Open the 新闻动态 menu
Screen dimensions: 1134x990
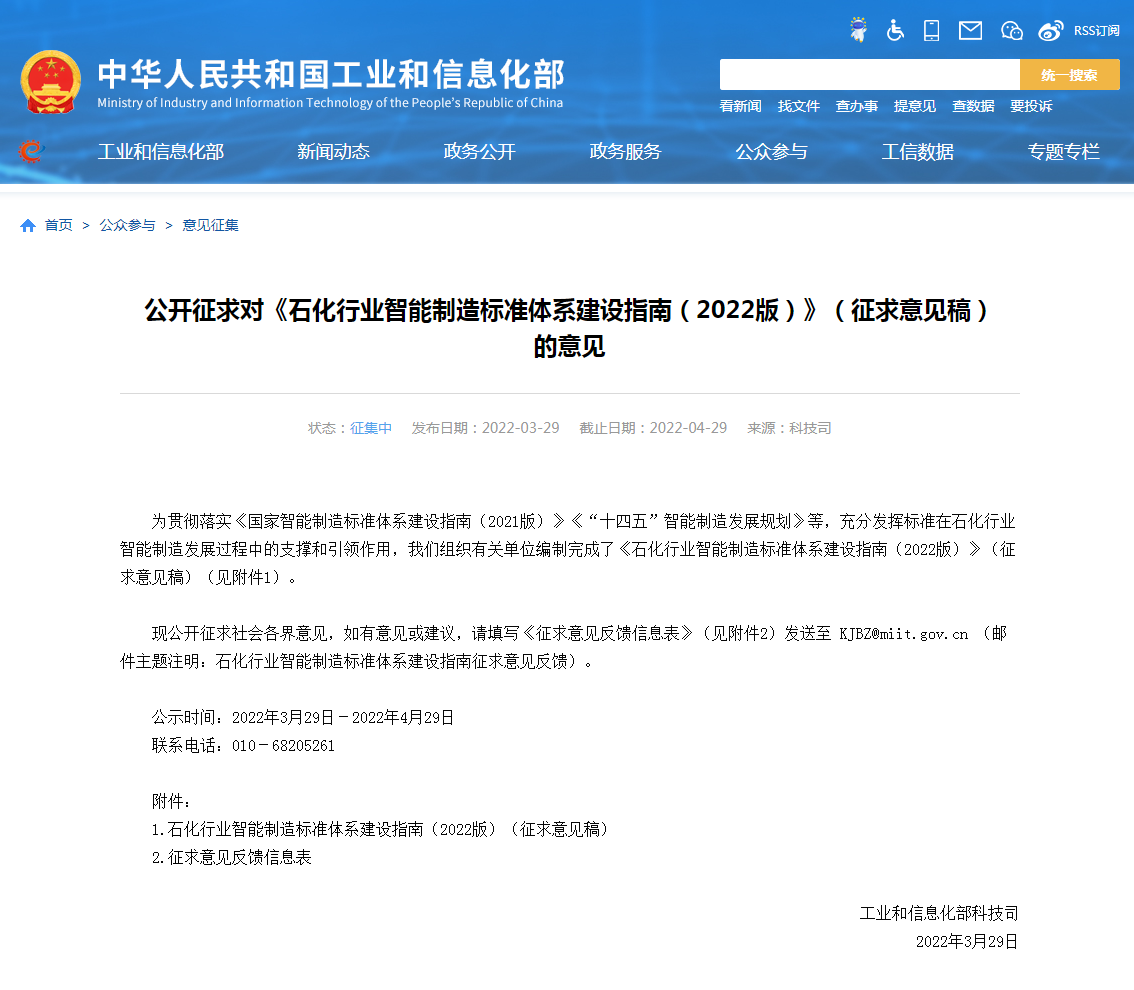(x=333, y=151)
